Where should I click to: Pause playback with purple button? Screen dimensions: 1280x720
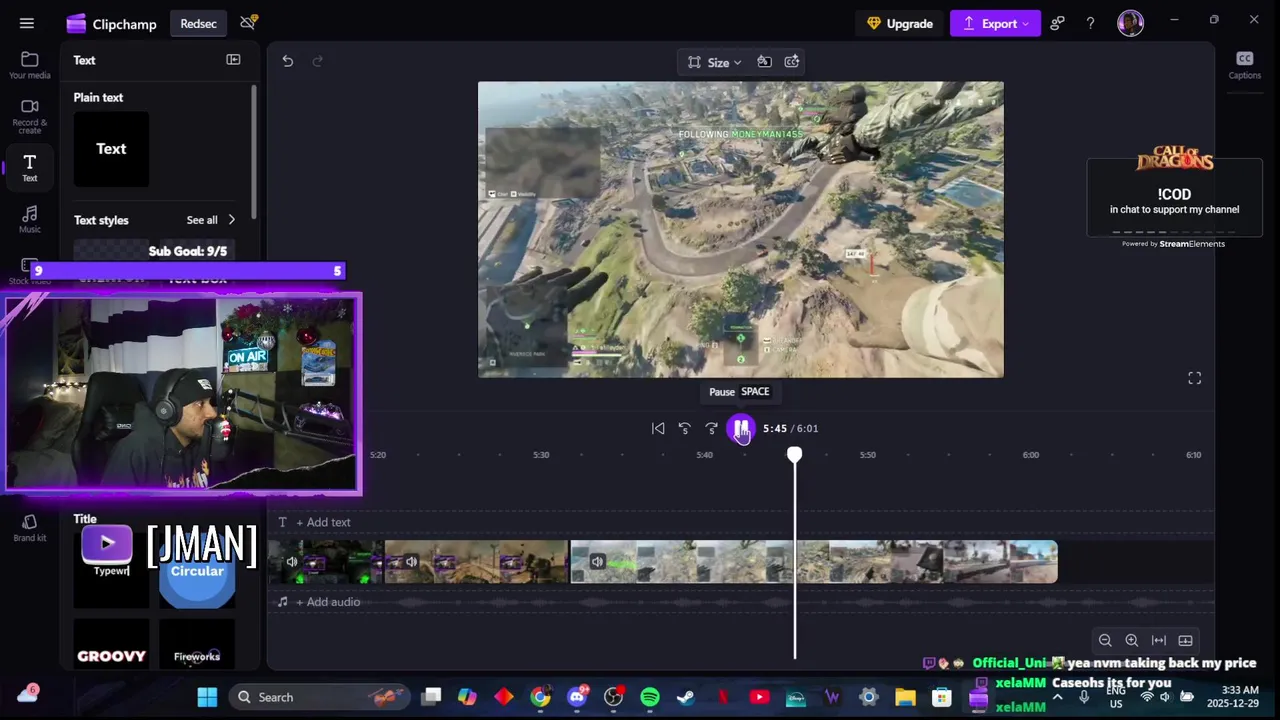pyautogui.click(x=741, y=428)
